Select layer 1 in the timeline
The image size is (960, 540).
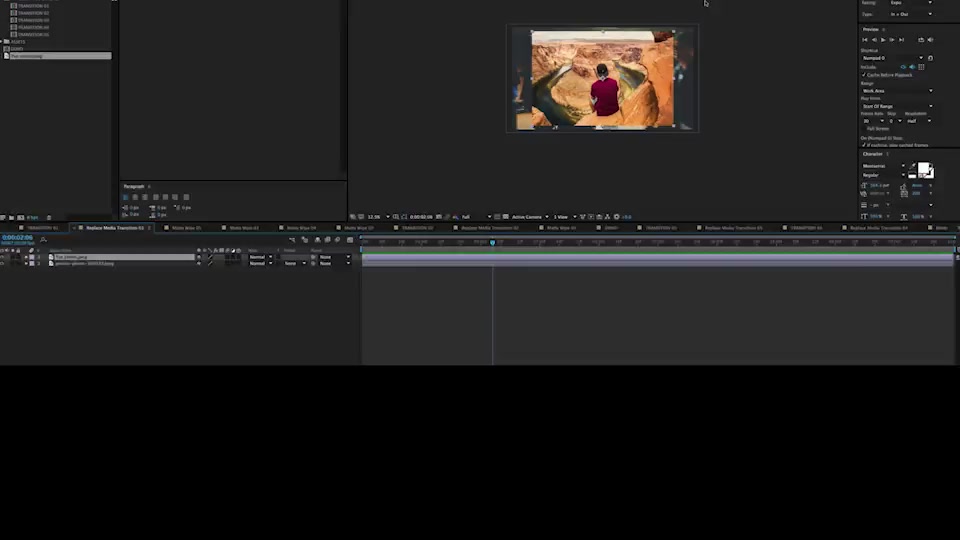[122, 257]
